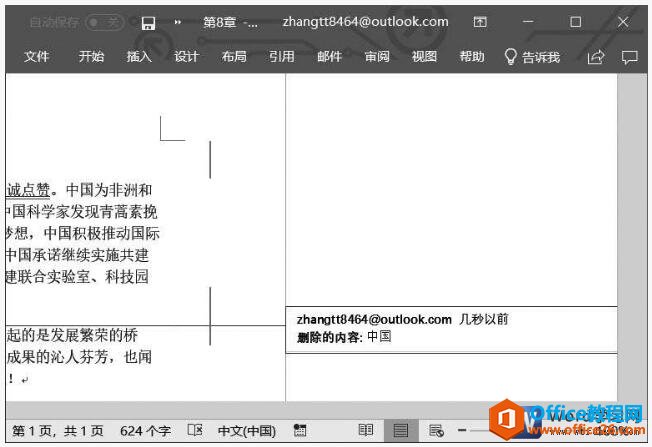The height and width of the screenshot is (447, 652).
Task: Open the Comments speech bubble icon
Action: 630,57
